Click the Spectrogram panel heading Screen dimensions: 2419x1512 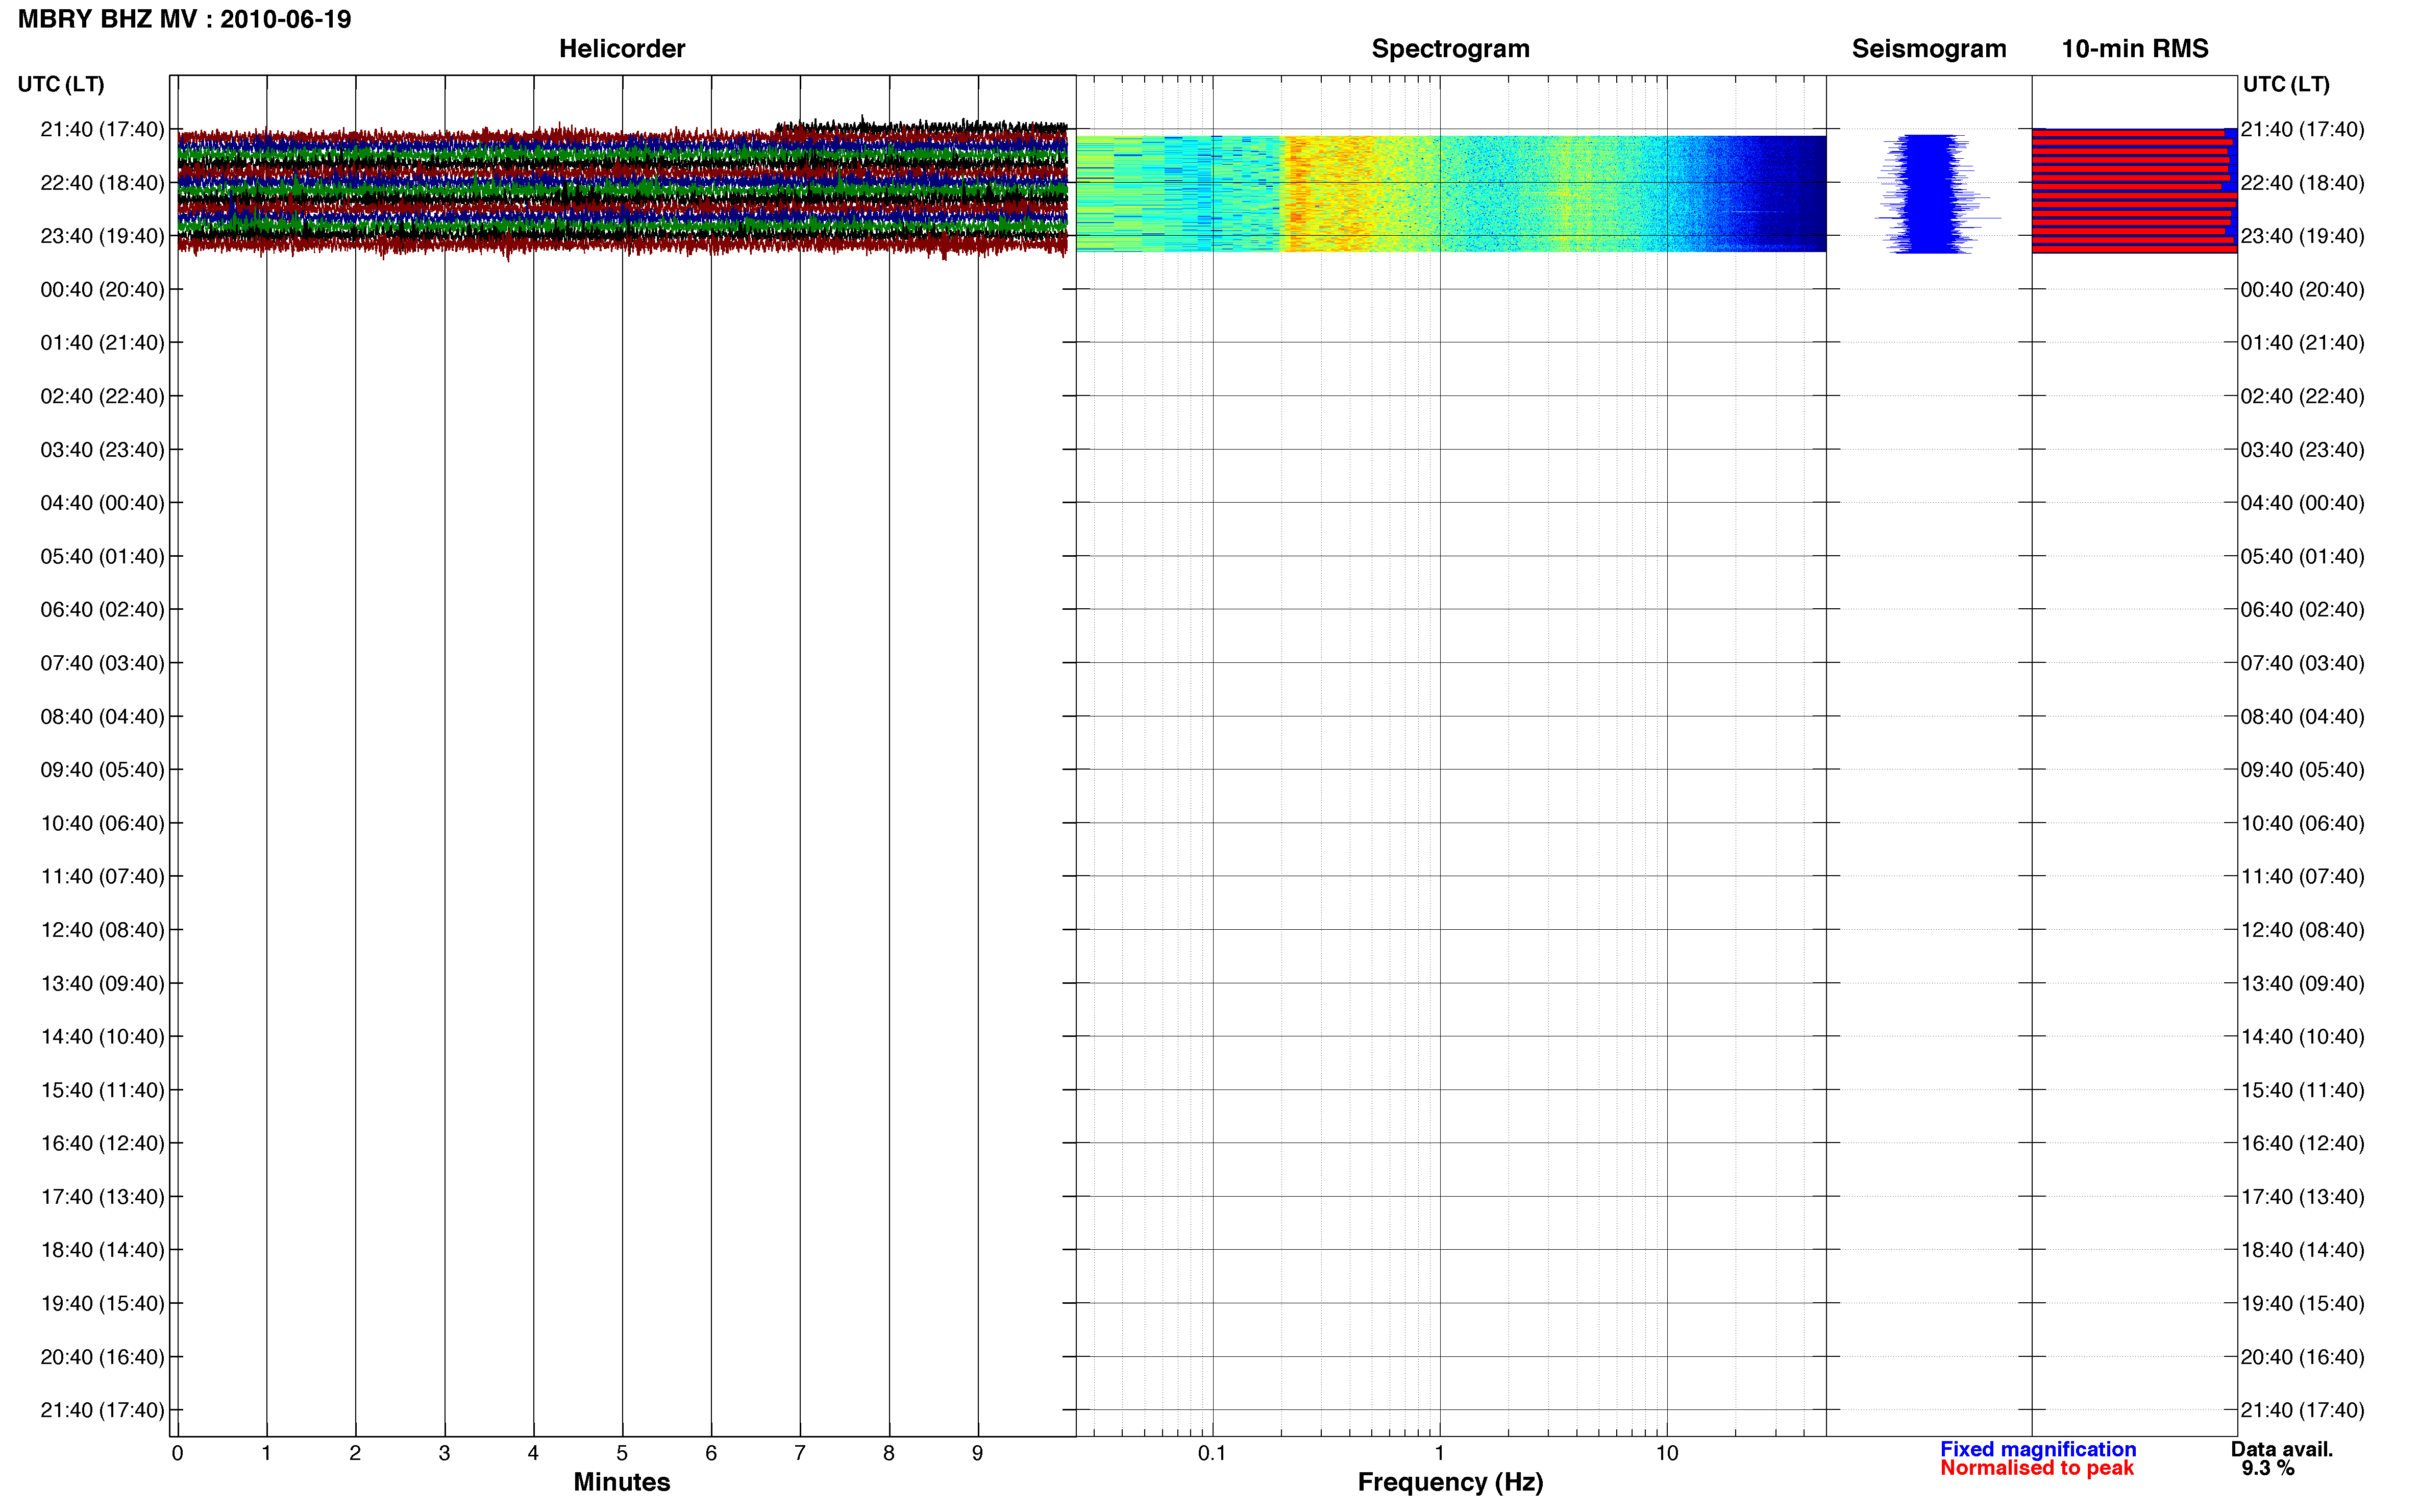(1450, 49)
